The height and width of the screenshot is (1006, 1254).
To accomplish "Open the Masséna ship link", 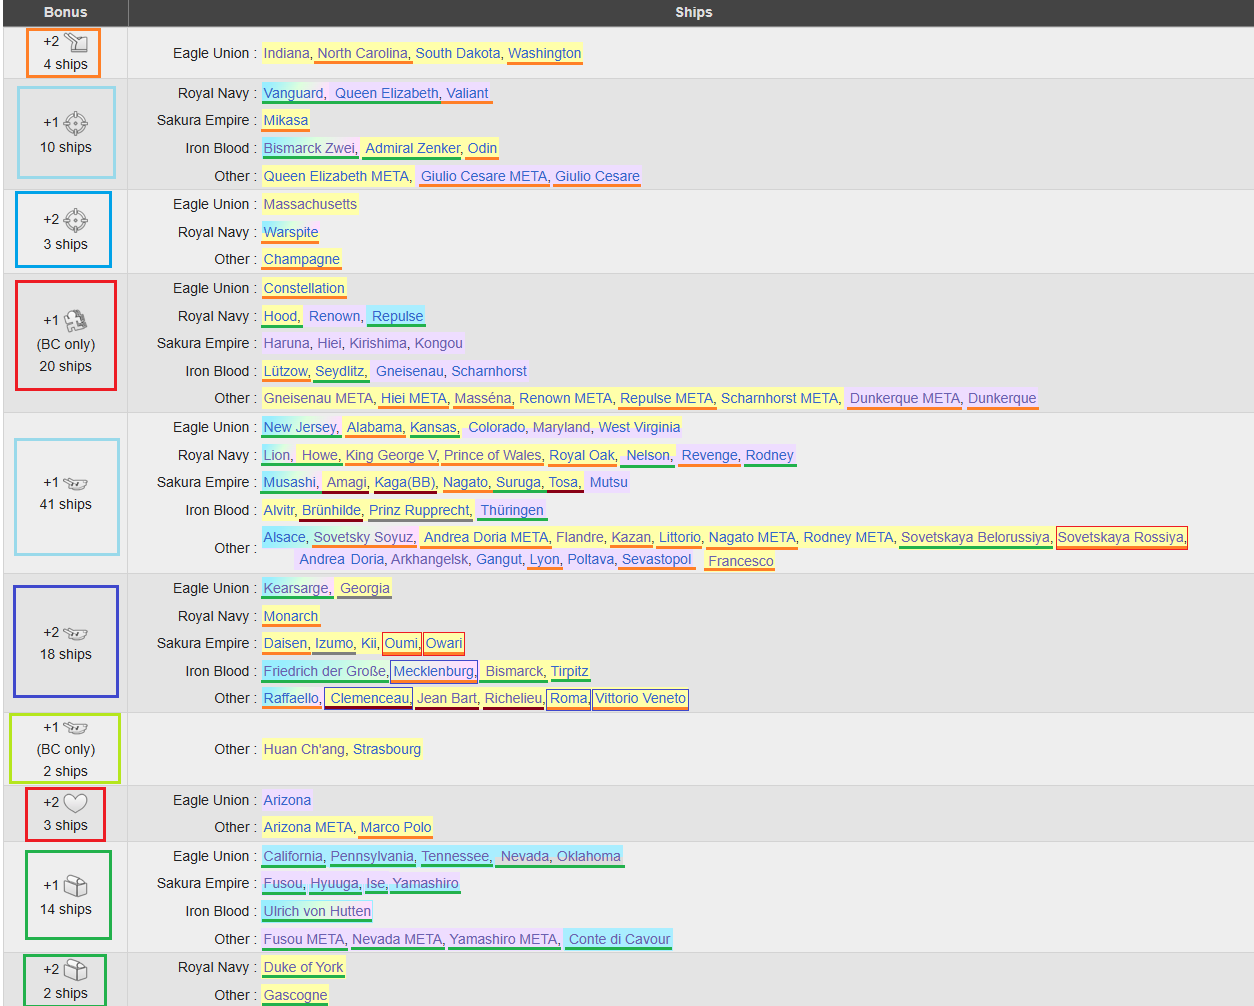I will 483,398.
